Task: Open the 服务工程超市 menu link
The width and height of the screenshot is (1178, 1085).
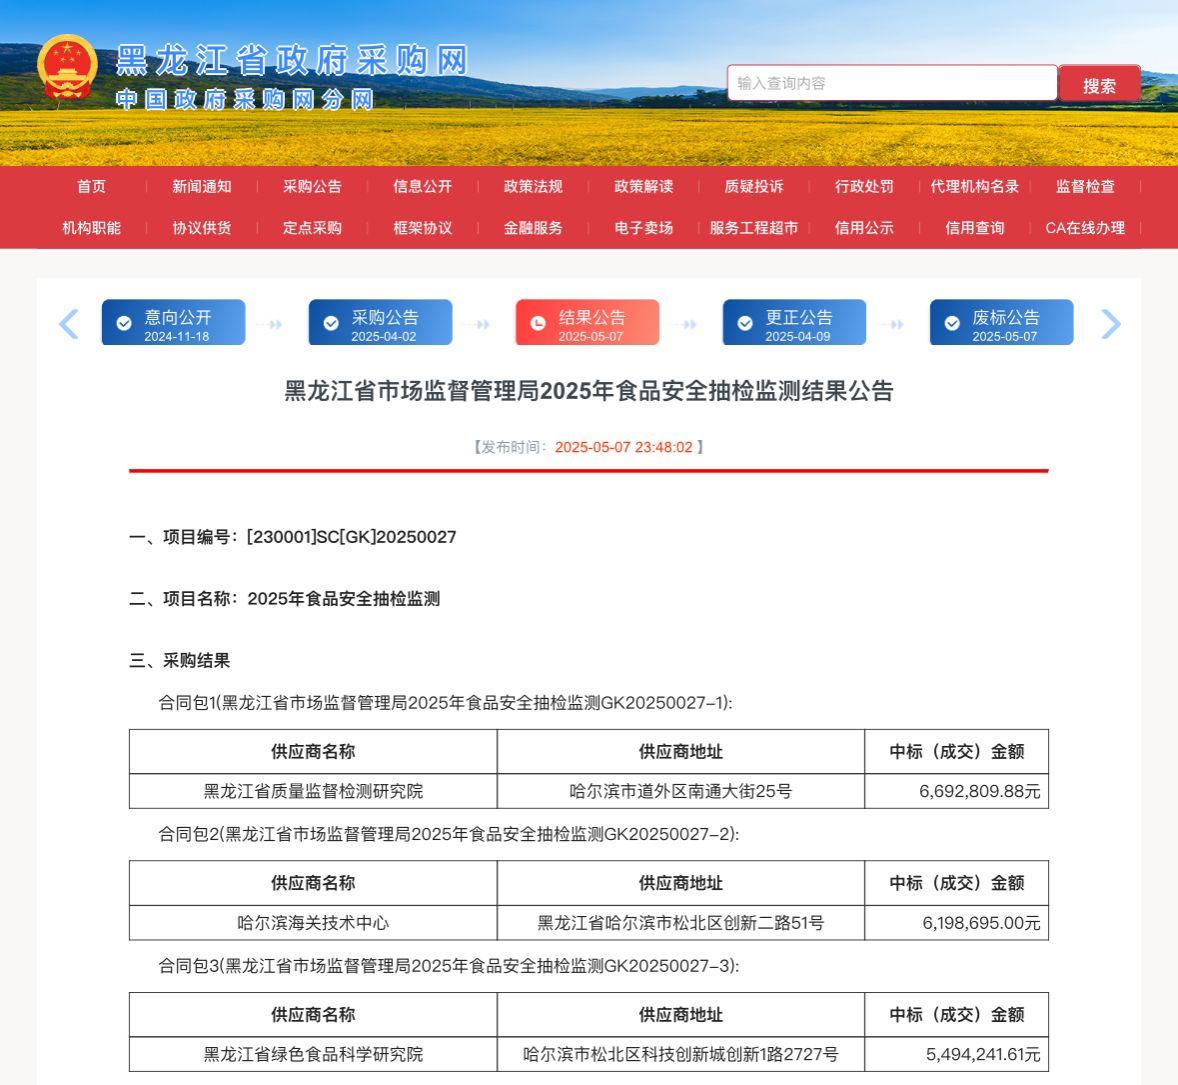Action: pos(754,228)
